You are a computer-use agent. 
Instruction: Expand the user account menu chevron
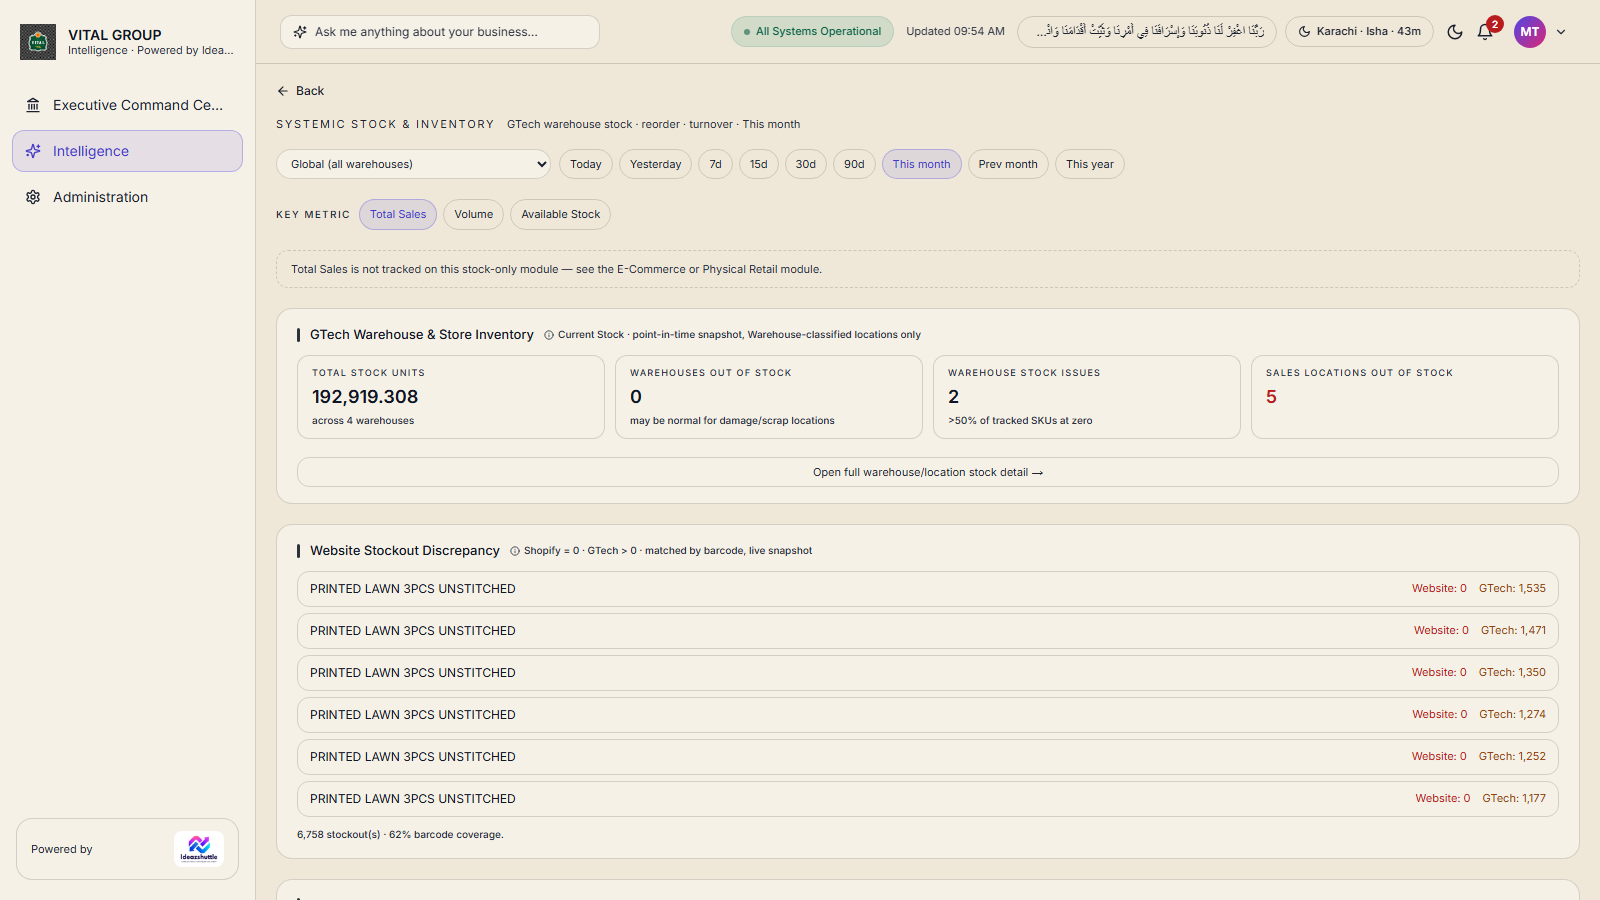click(1561, 32)
